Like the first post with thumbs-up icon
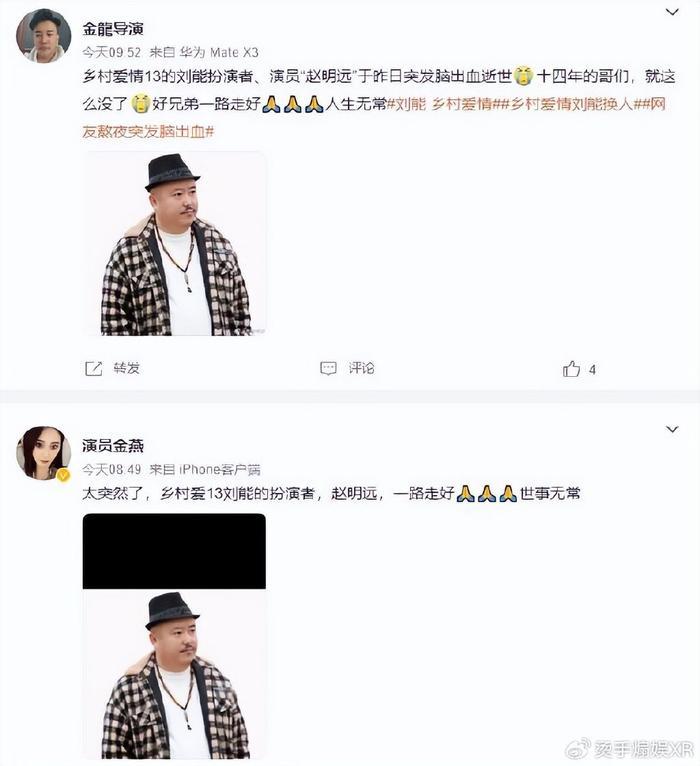Image resolution: width=700 pixels, height=766 pixels. pos(571,369)
